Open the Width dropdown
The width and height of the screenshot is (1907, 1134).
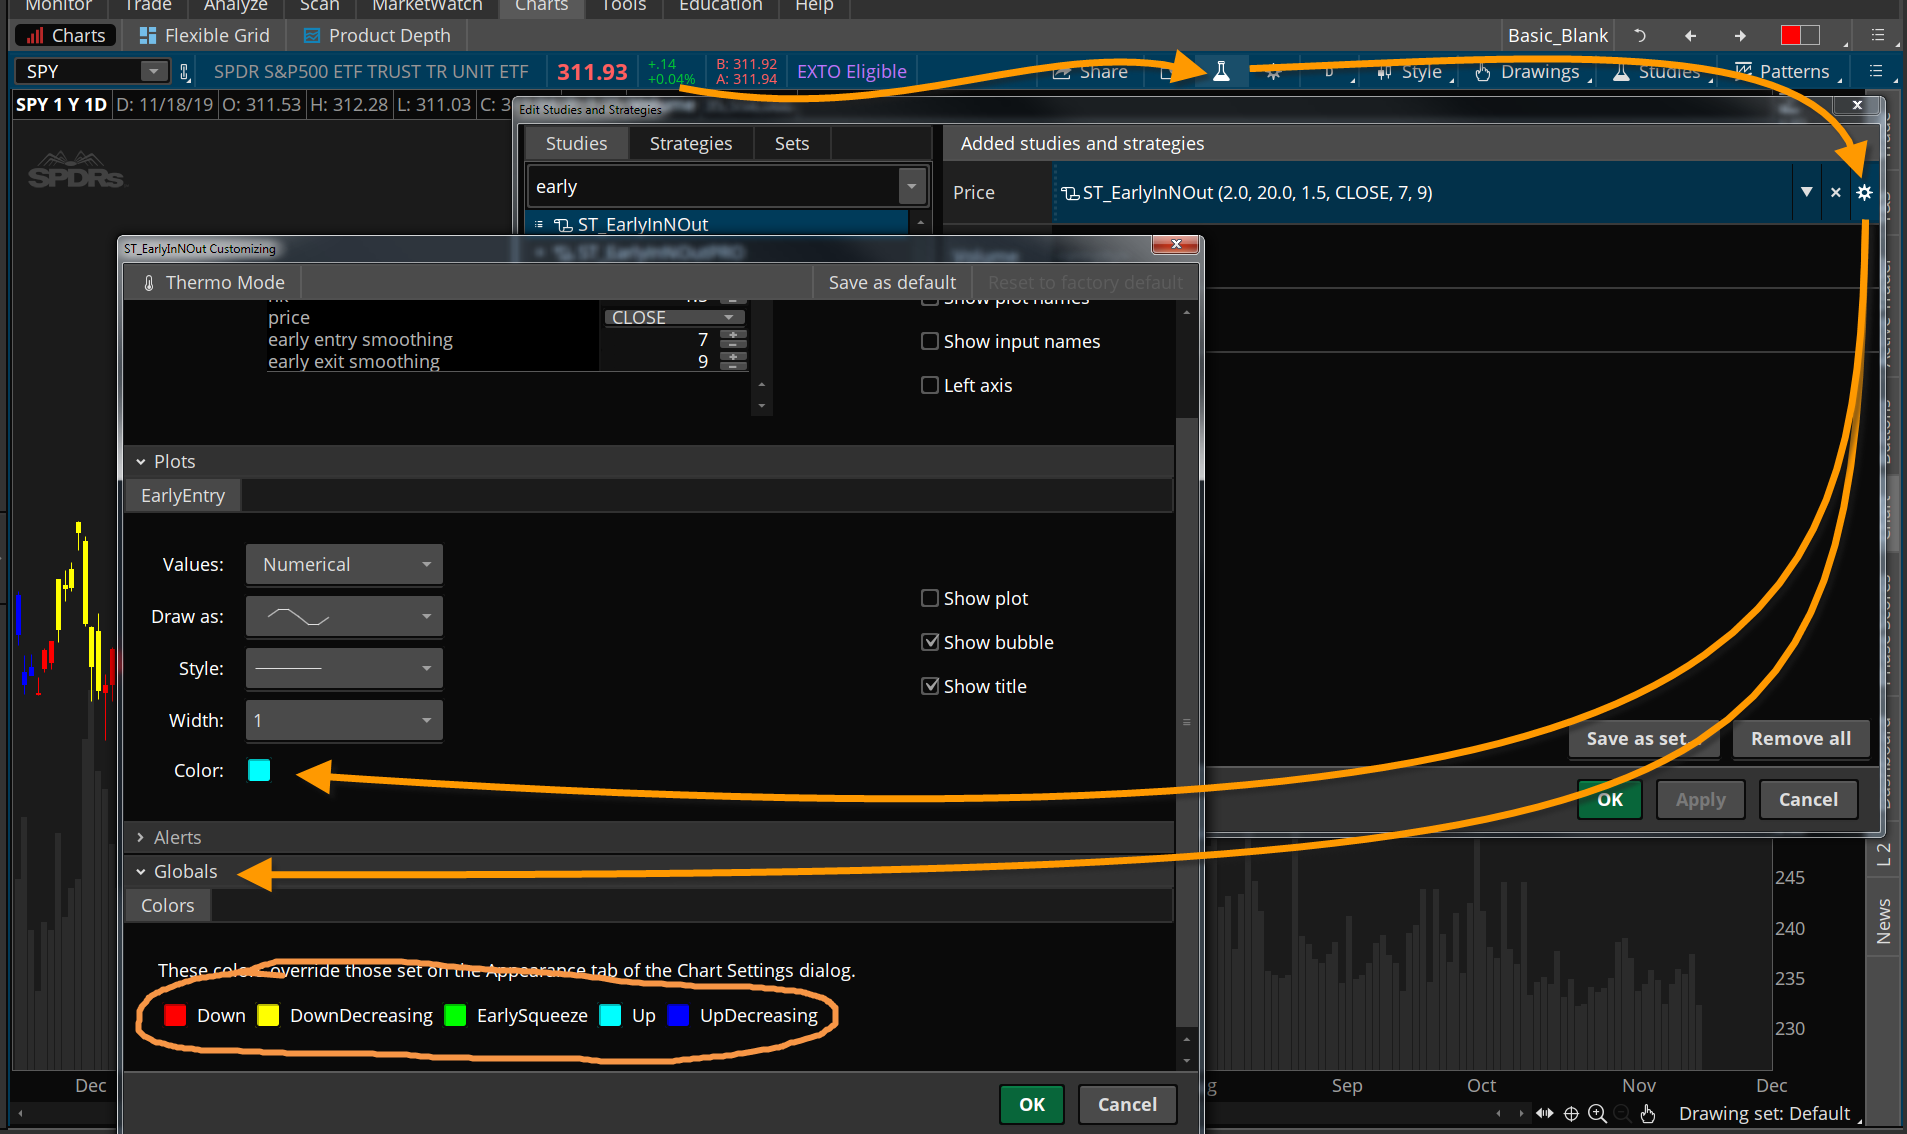point(344,720)
